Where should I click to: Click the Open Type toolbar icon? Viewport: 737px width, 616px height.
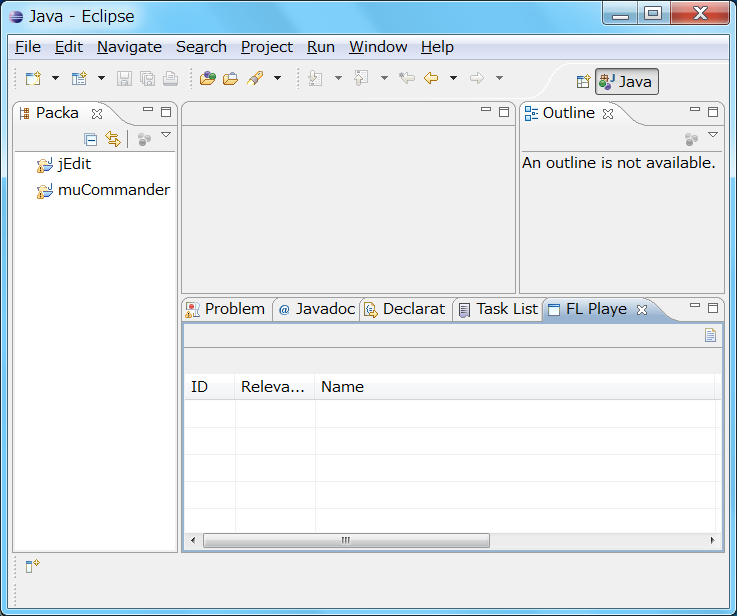(208, 78)
